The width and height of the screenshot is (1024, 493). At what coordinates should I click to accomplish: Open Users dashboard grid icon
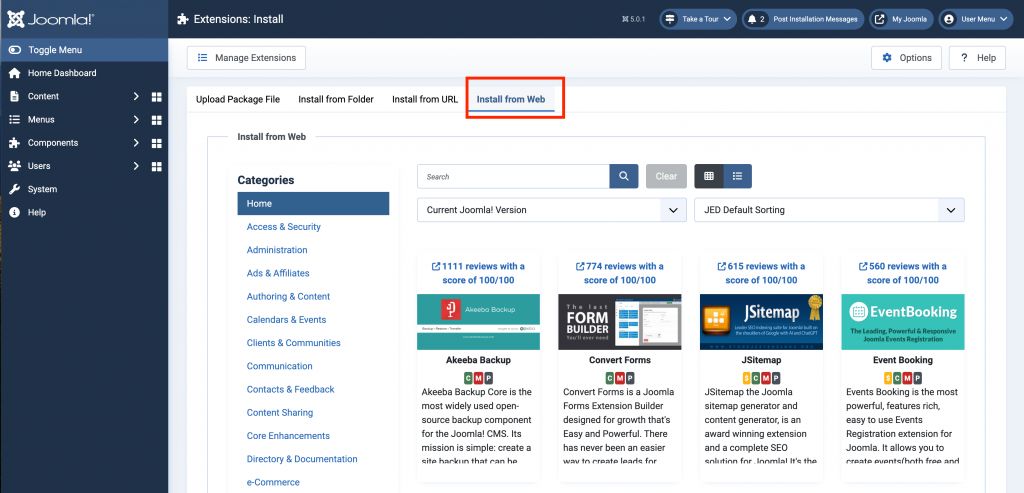click(156, 167)
